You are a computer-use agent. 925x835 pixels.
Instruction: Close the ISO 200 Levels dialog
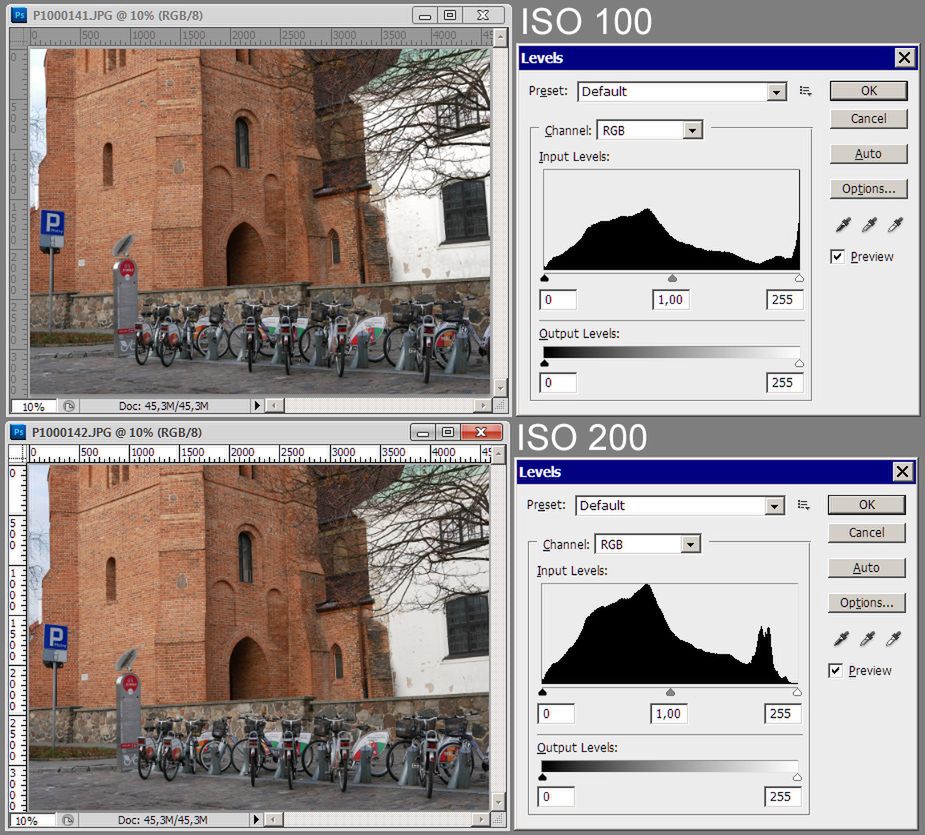pyautogui.click(x=903, y=471)
